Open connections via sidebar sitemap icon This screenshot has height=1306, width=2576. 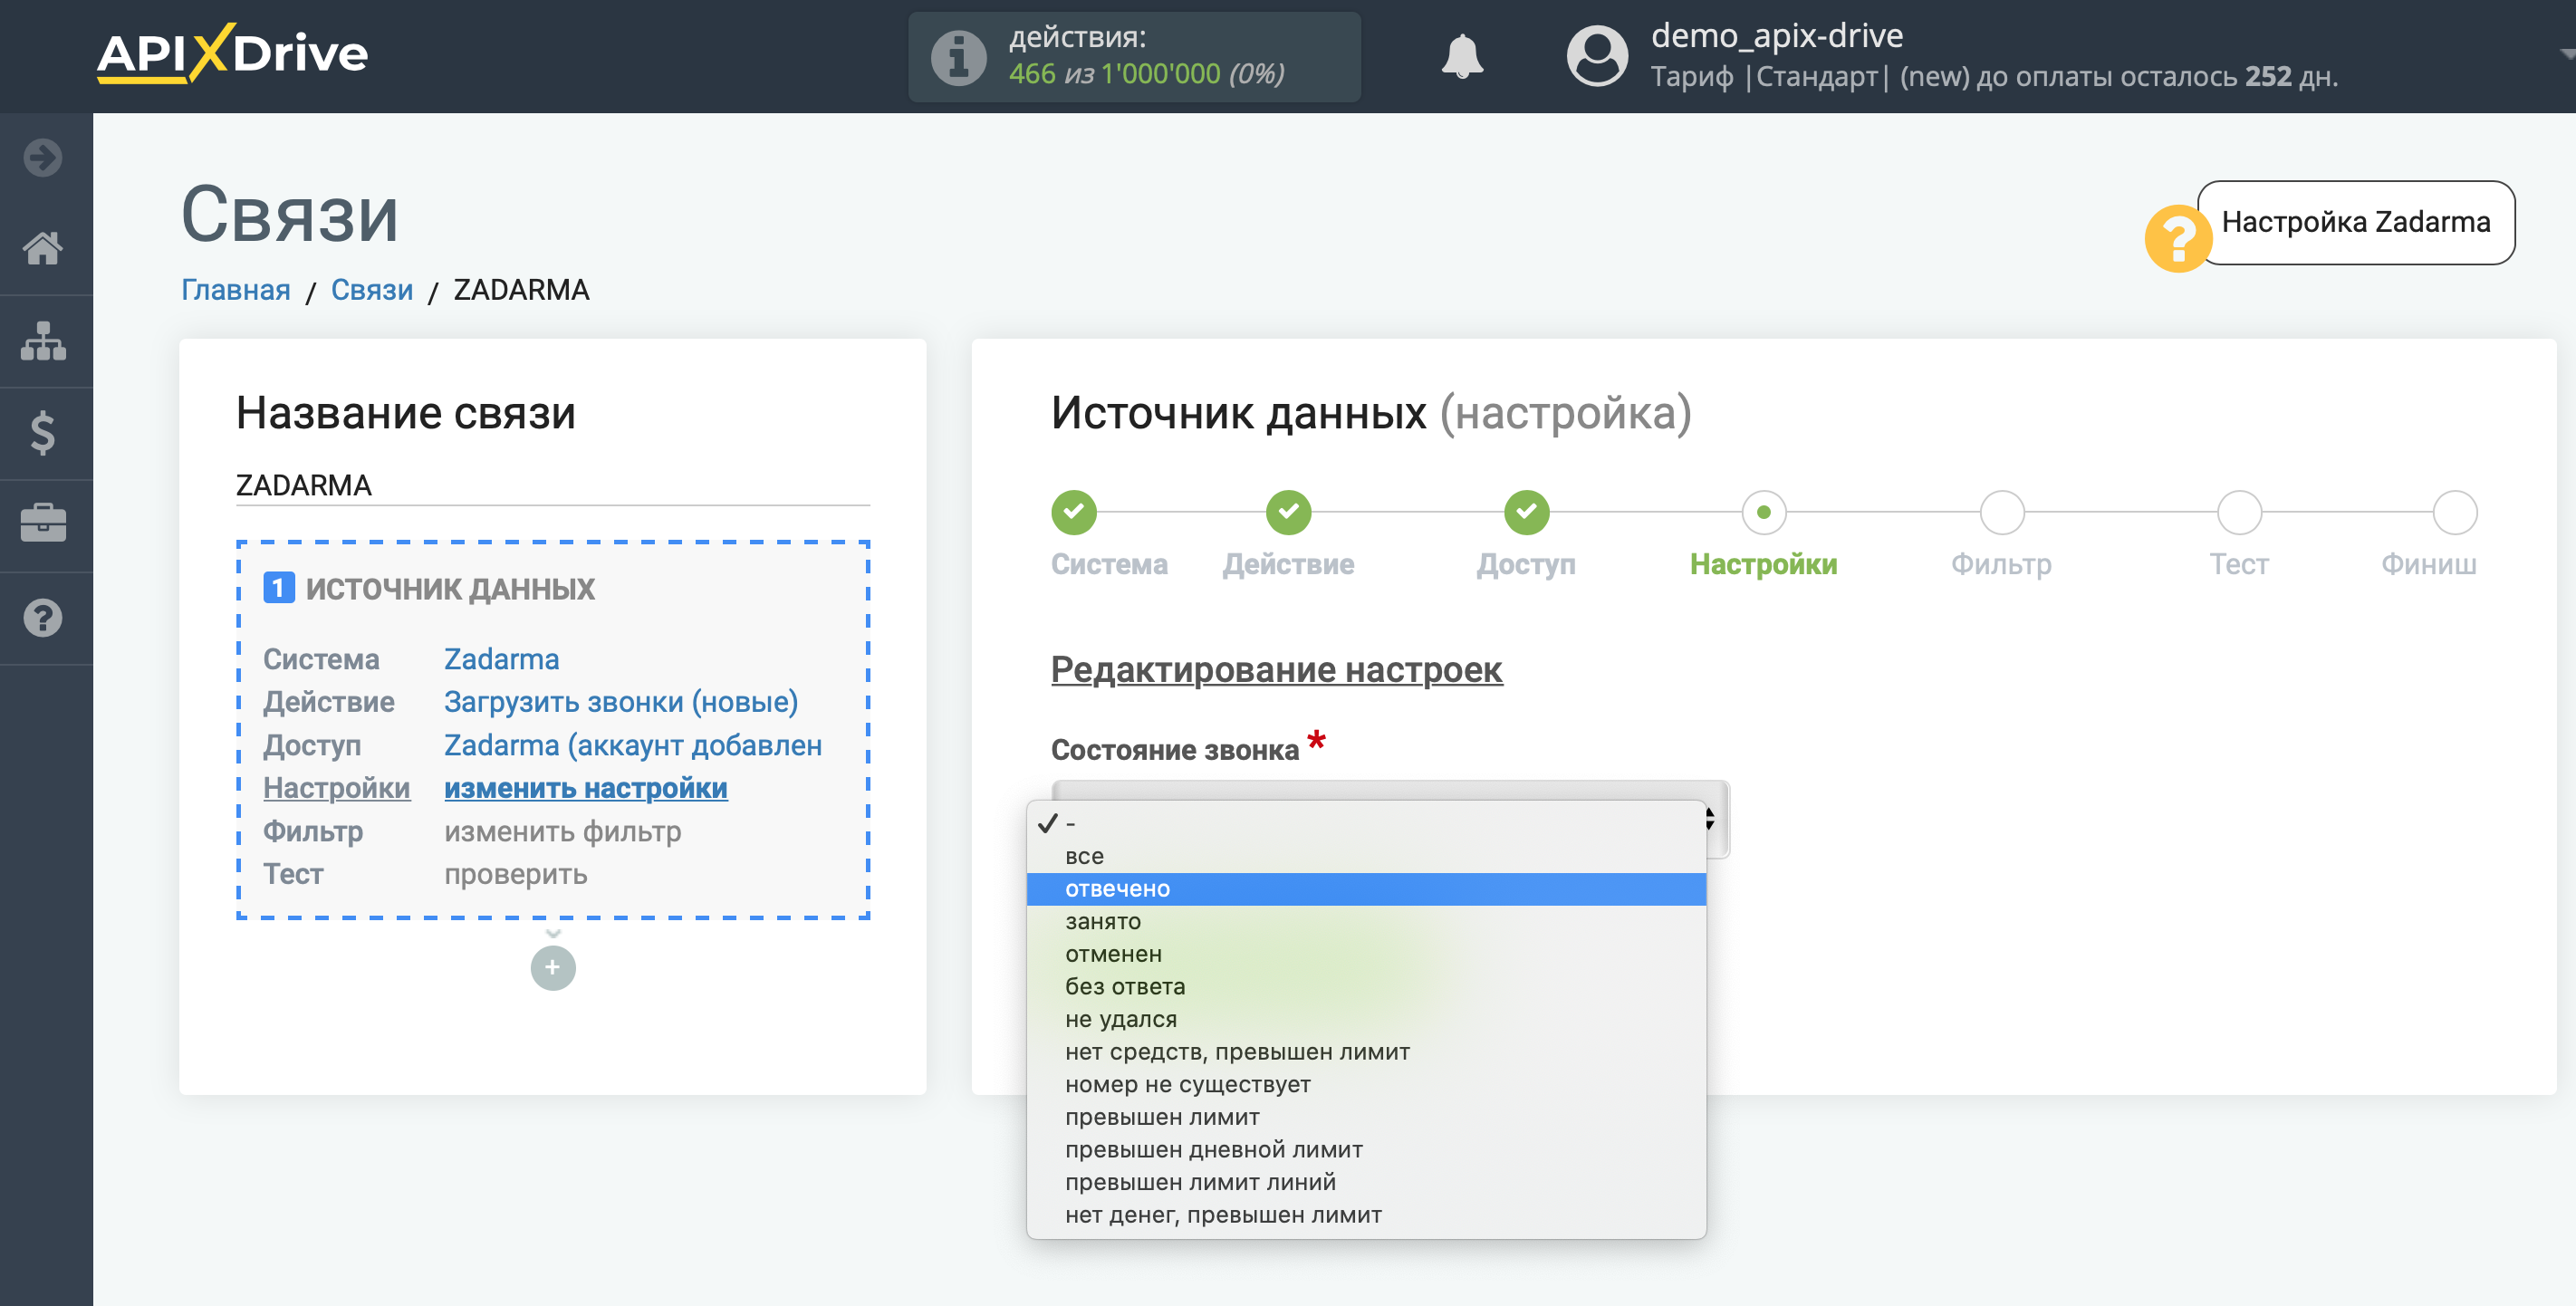(x=43, y=341)
